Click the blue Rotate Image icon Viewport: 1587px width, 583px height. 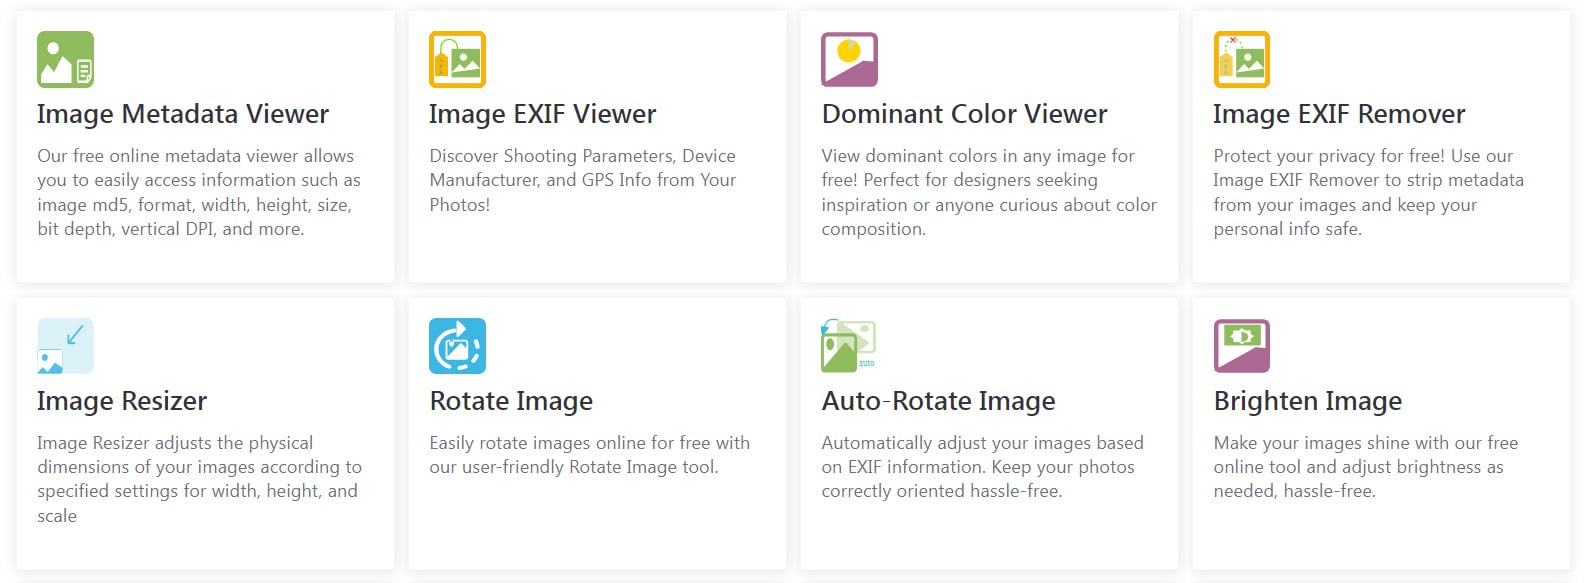457,346
